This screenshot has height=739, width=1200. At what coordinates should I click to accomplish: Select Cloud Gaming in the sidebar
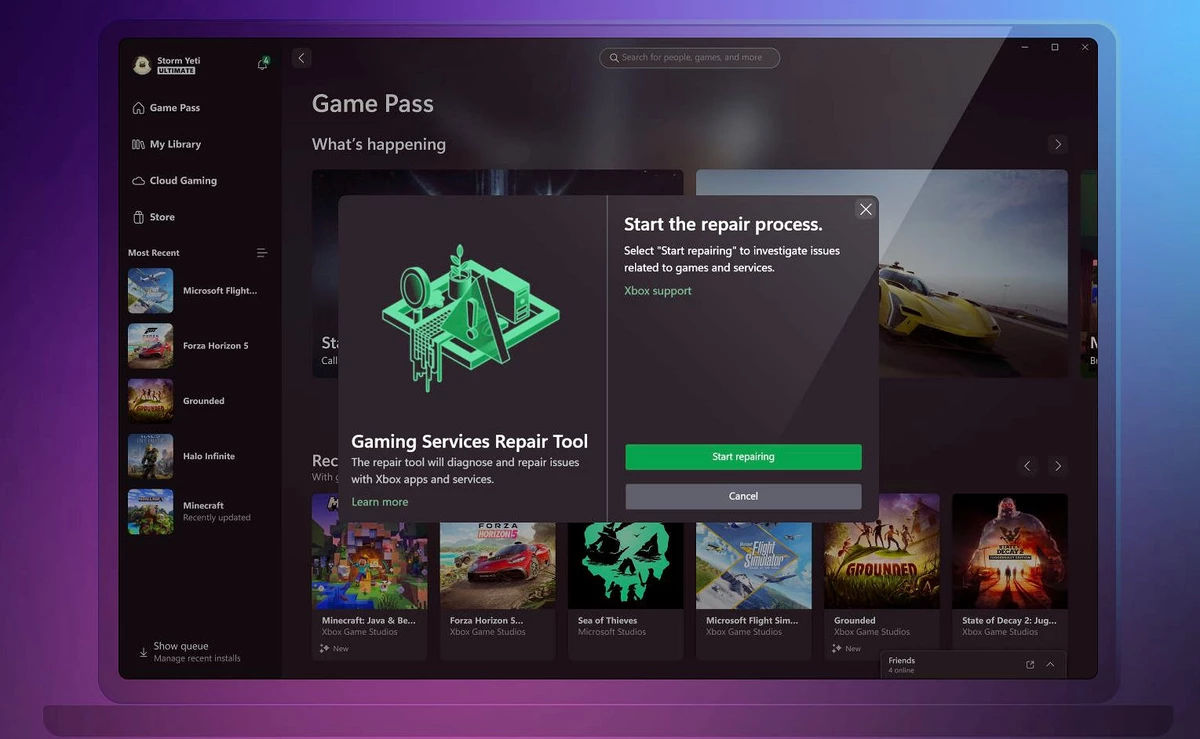pyautogui.click(x=174, y=181)
